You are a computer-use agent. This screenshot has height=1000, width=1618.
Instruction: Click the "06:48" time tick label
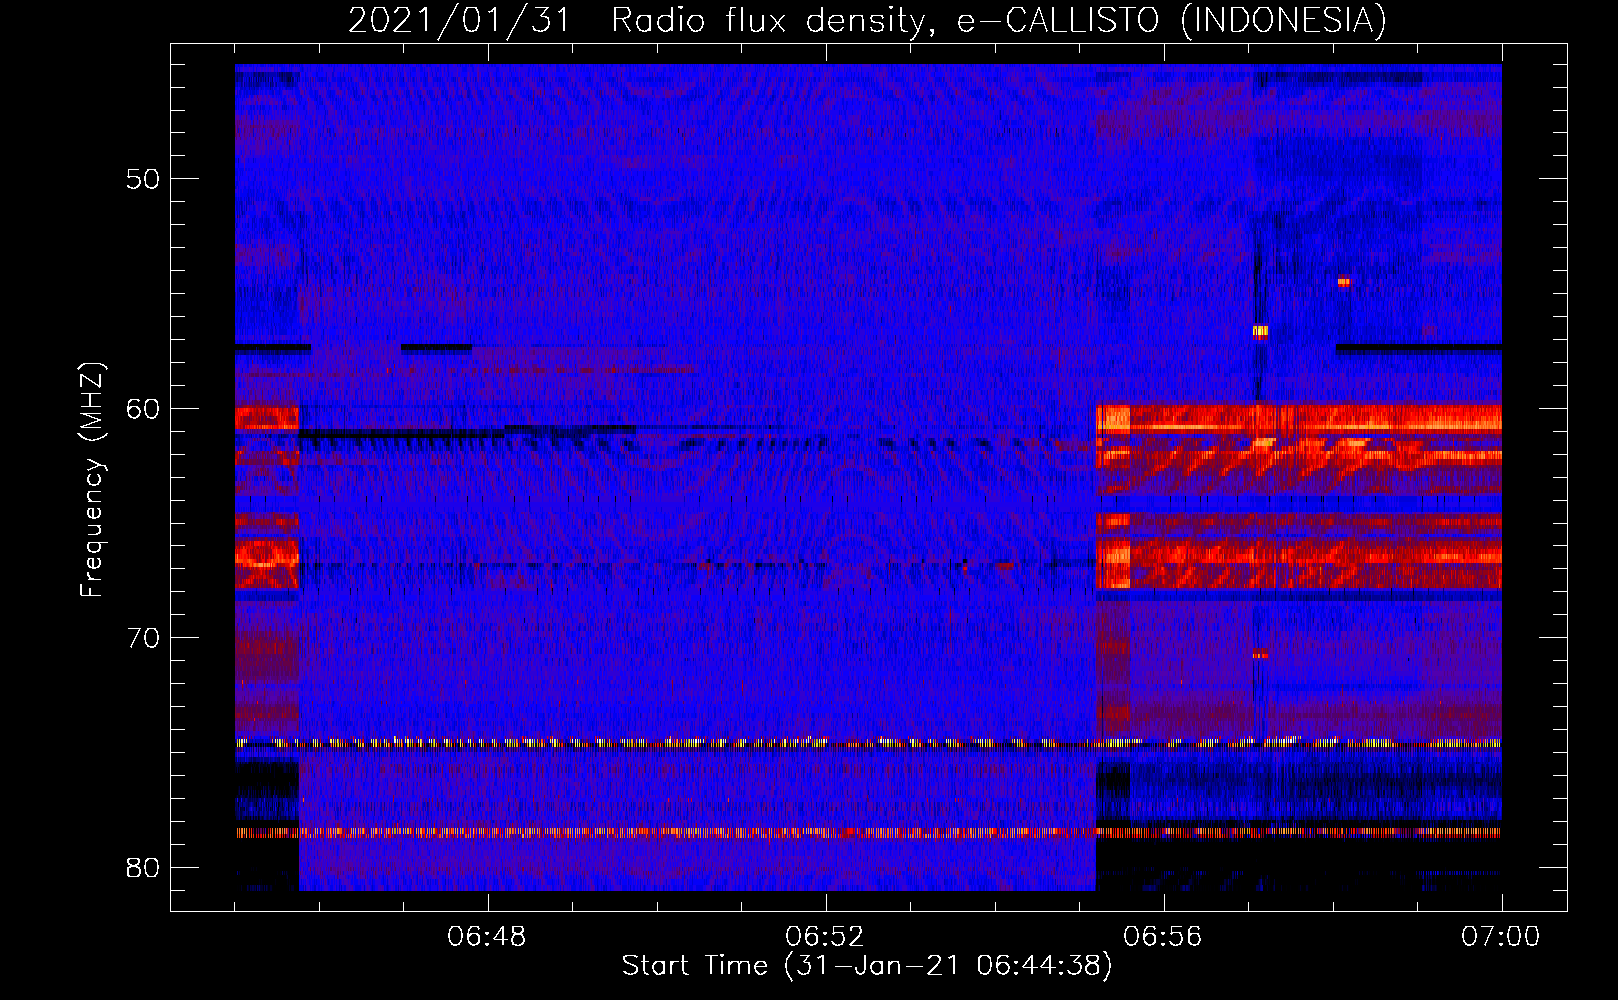point(487,937)
